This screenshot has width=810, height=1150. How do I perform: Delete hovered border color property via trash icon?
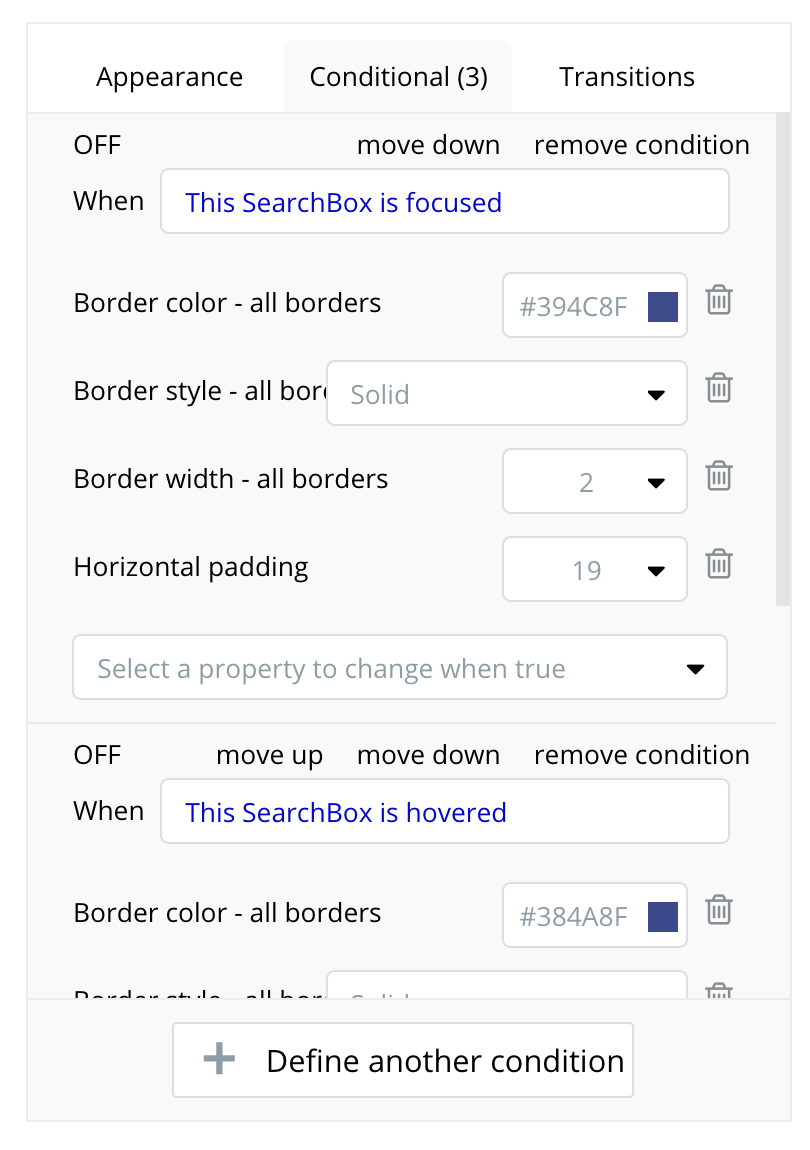point(718,910)
